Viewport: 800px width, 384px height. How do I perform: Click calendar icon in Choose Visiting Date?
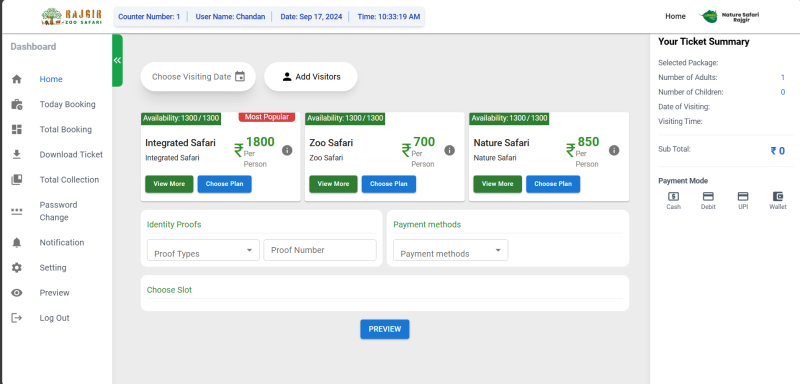click(x=240, y=76)
